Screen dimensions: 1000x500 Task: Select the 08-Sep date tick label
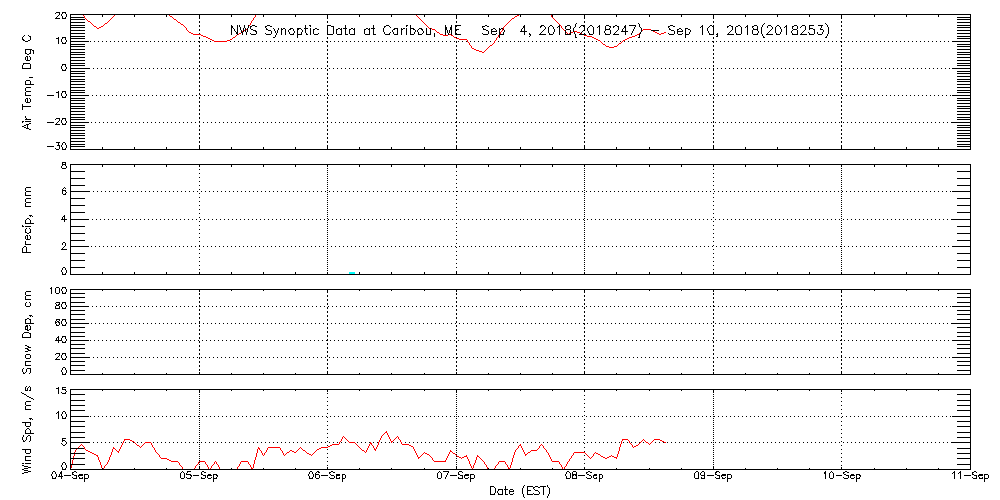click(584, 477)
